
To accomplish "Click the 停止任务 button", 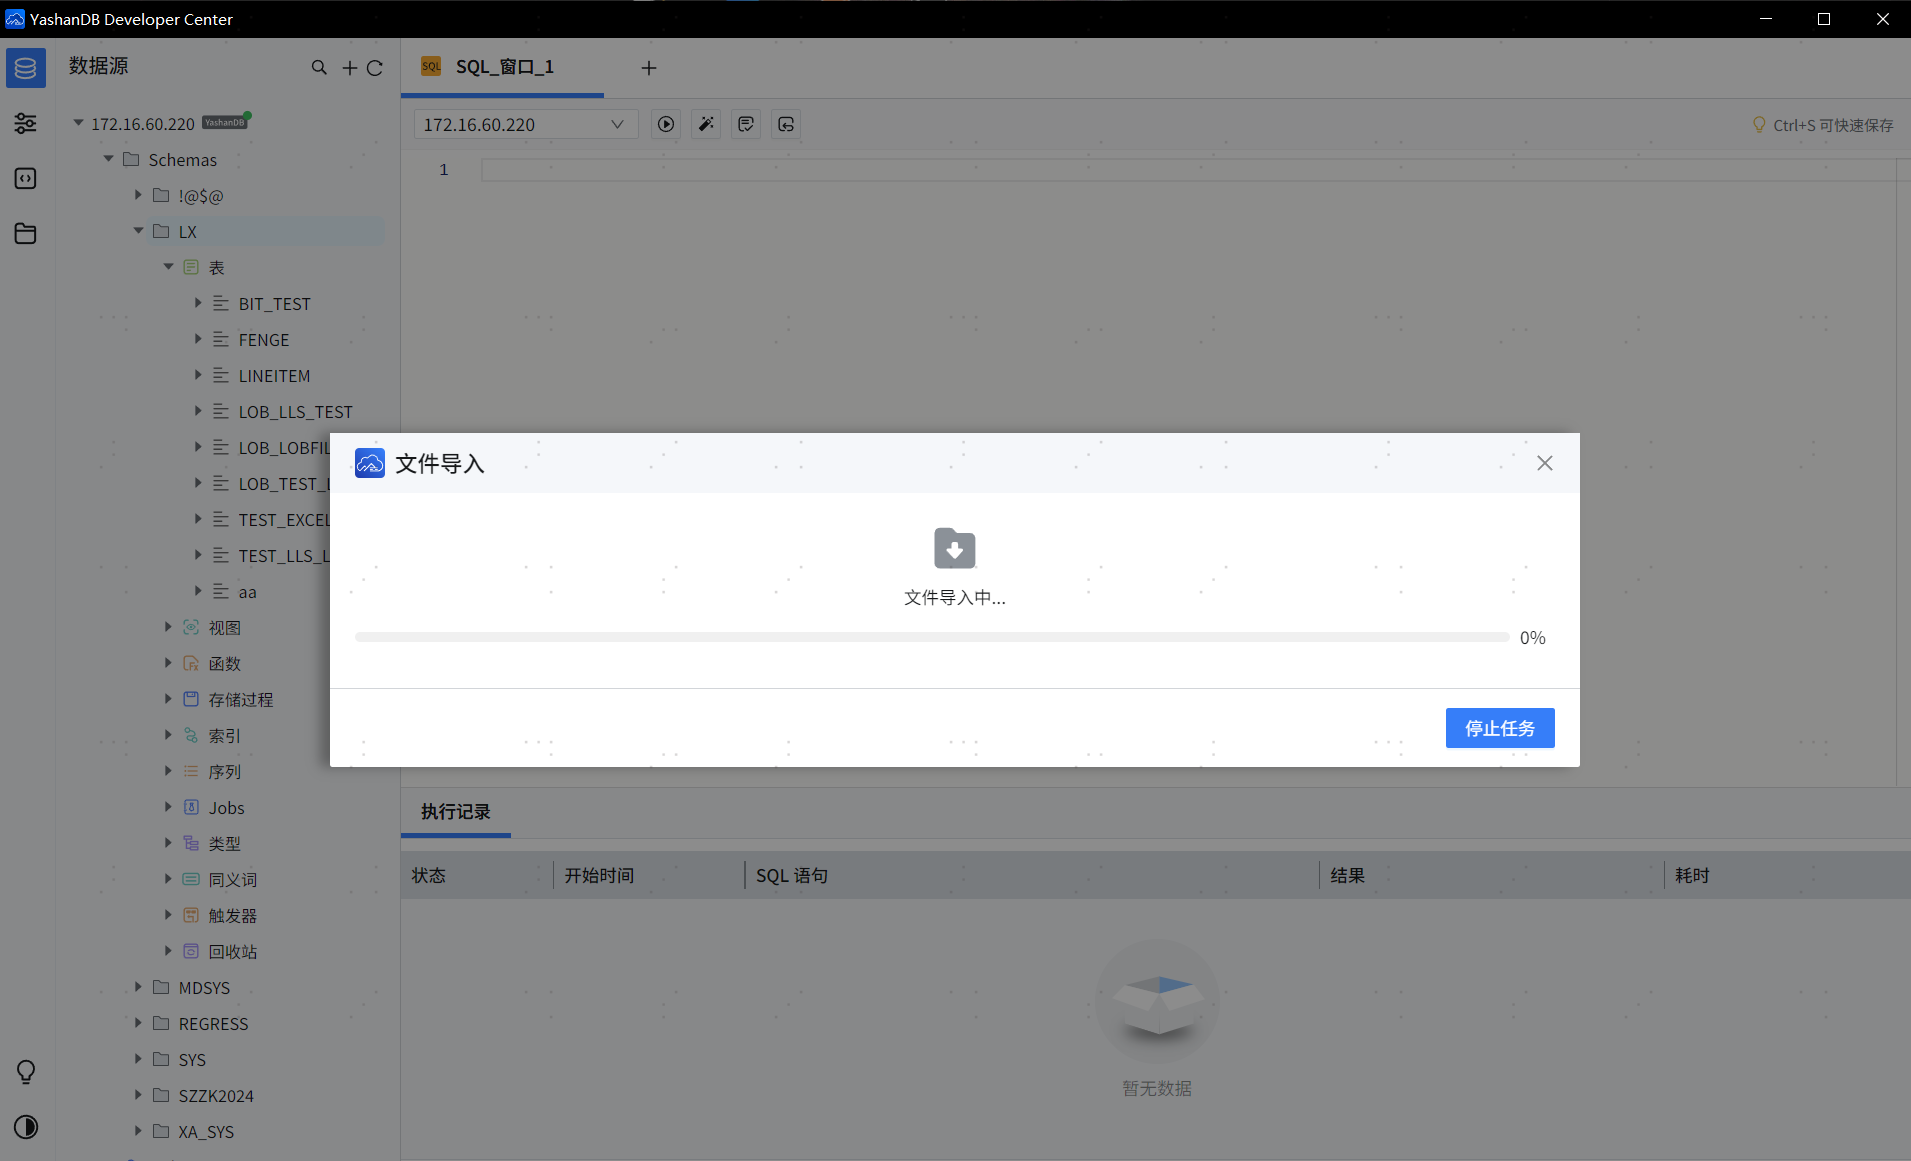I will click(1499, 728).
